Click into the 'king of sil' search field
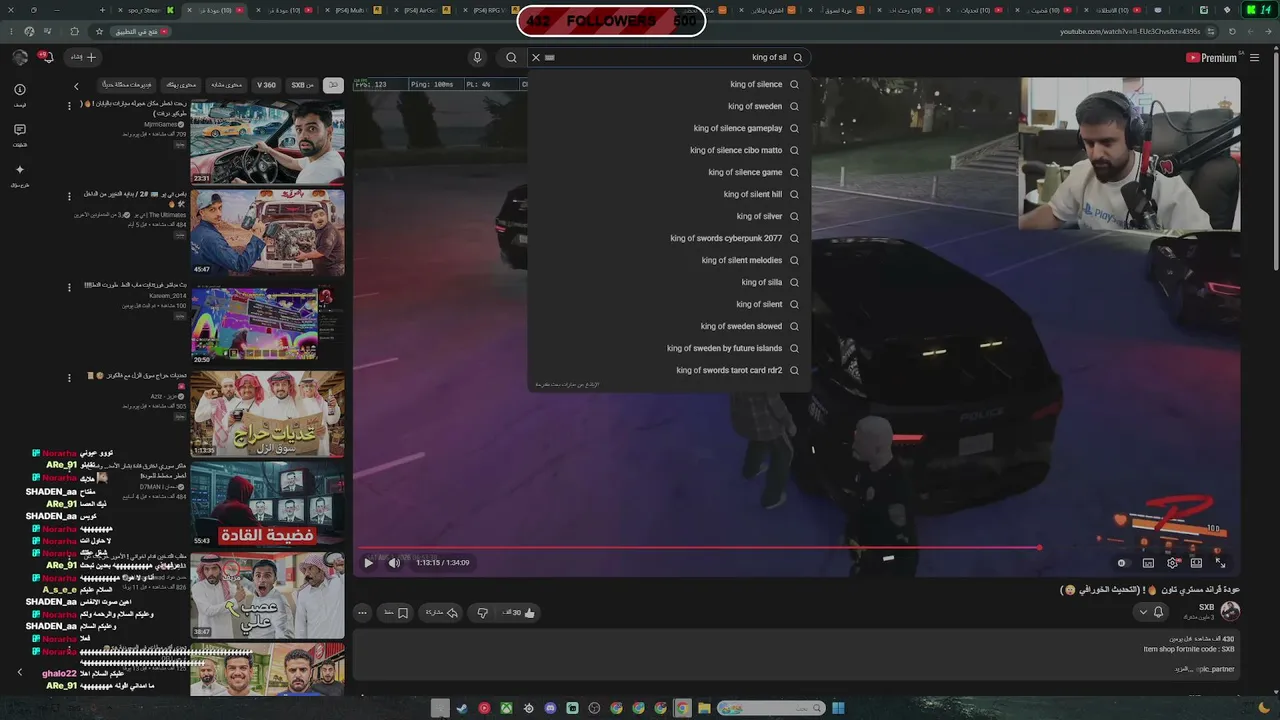Viewport: 1280px width, 720px height. tap(670, 58)
